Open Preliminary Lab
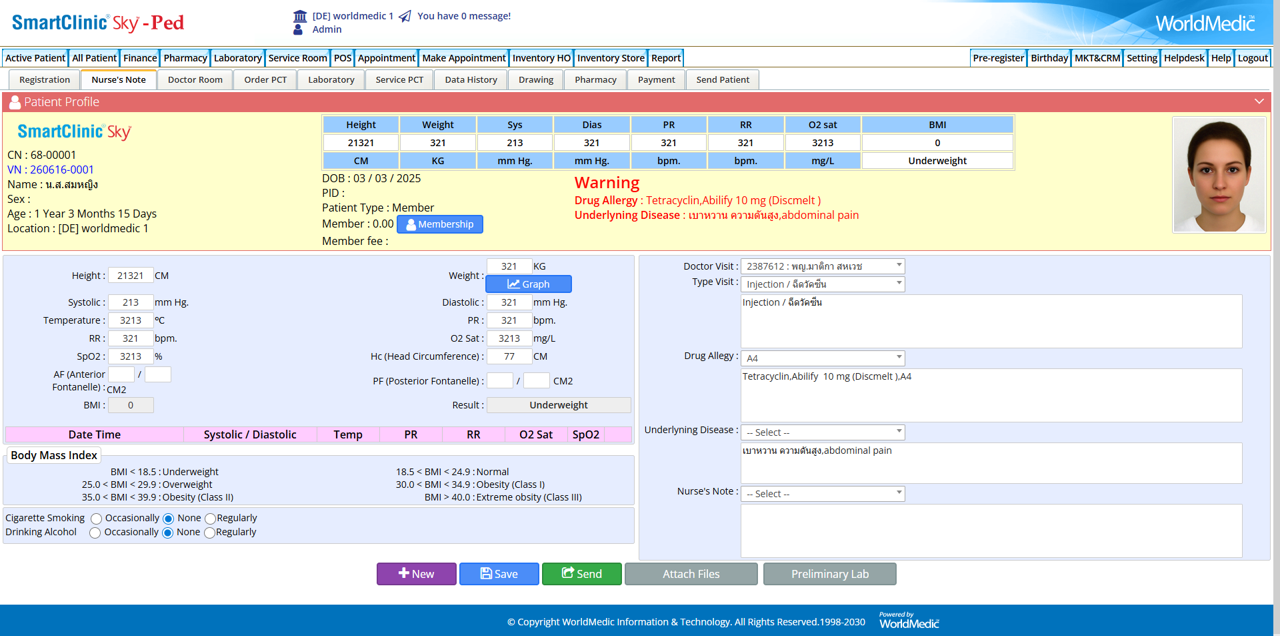The width and height of the screenshot is (1280, 636). [x=830, y=574]
